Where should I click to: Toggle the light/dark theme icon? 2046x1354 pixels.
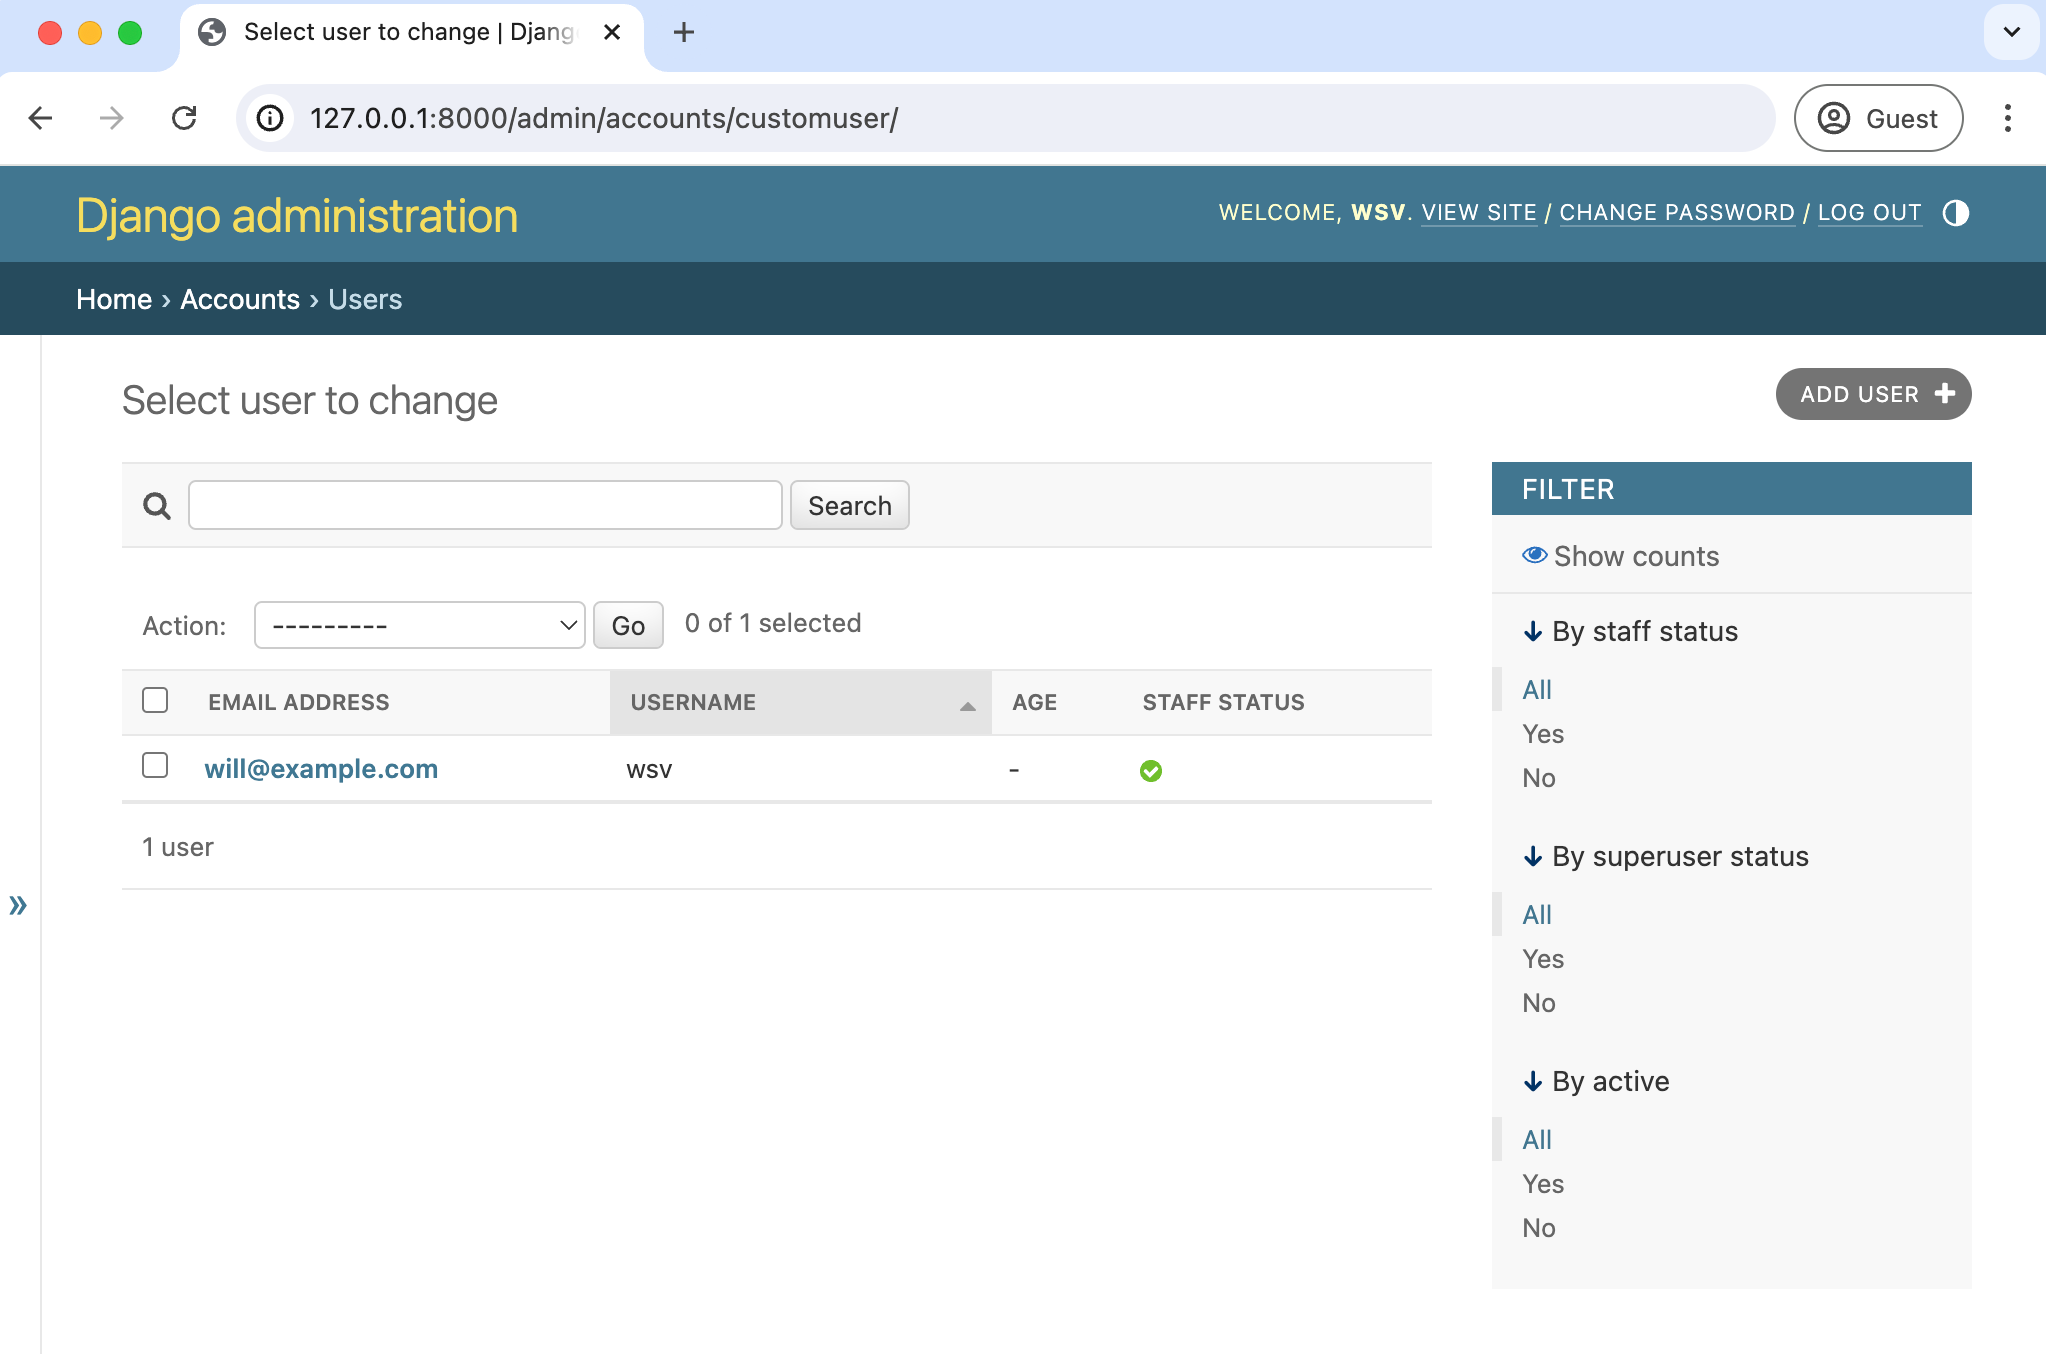[x=1955, y=213]
